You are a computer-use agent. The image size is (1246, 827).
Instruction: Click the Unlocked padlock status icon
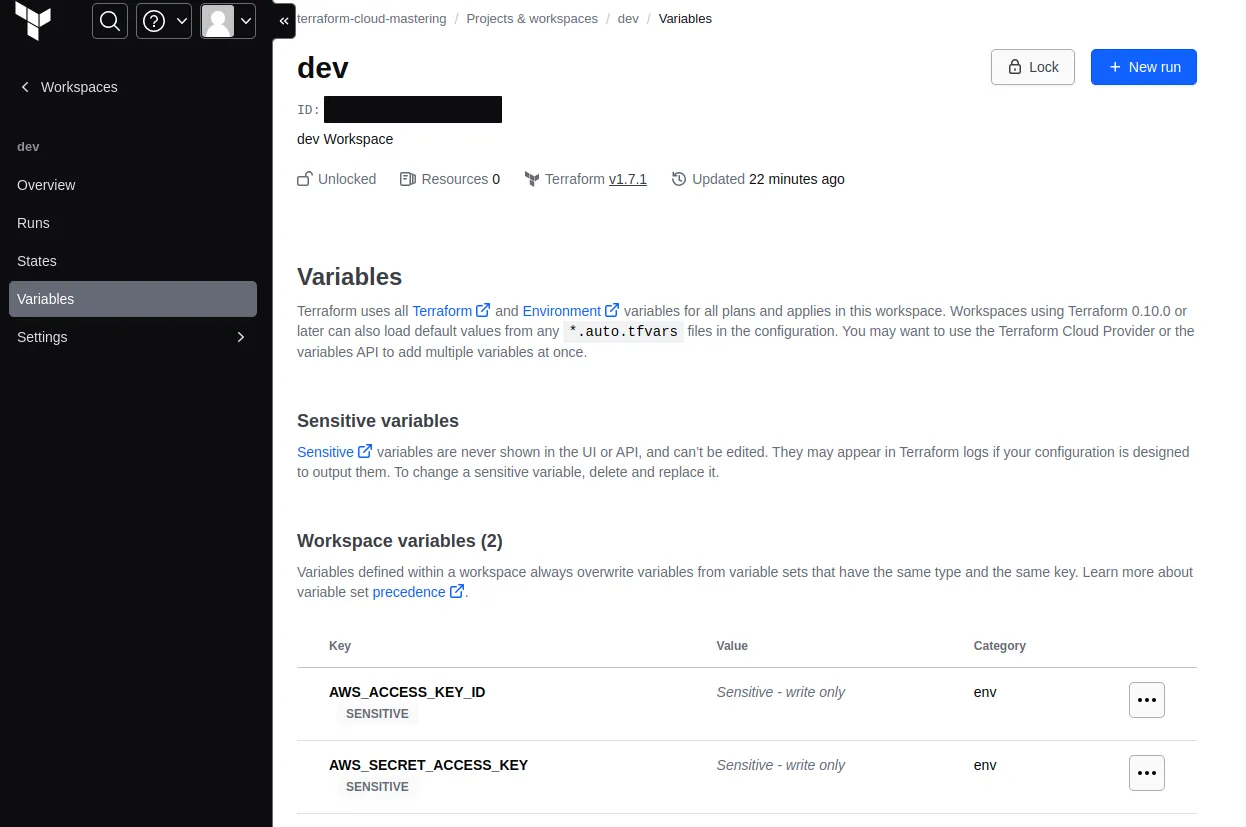(x=303, y=178)
